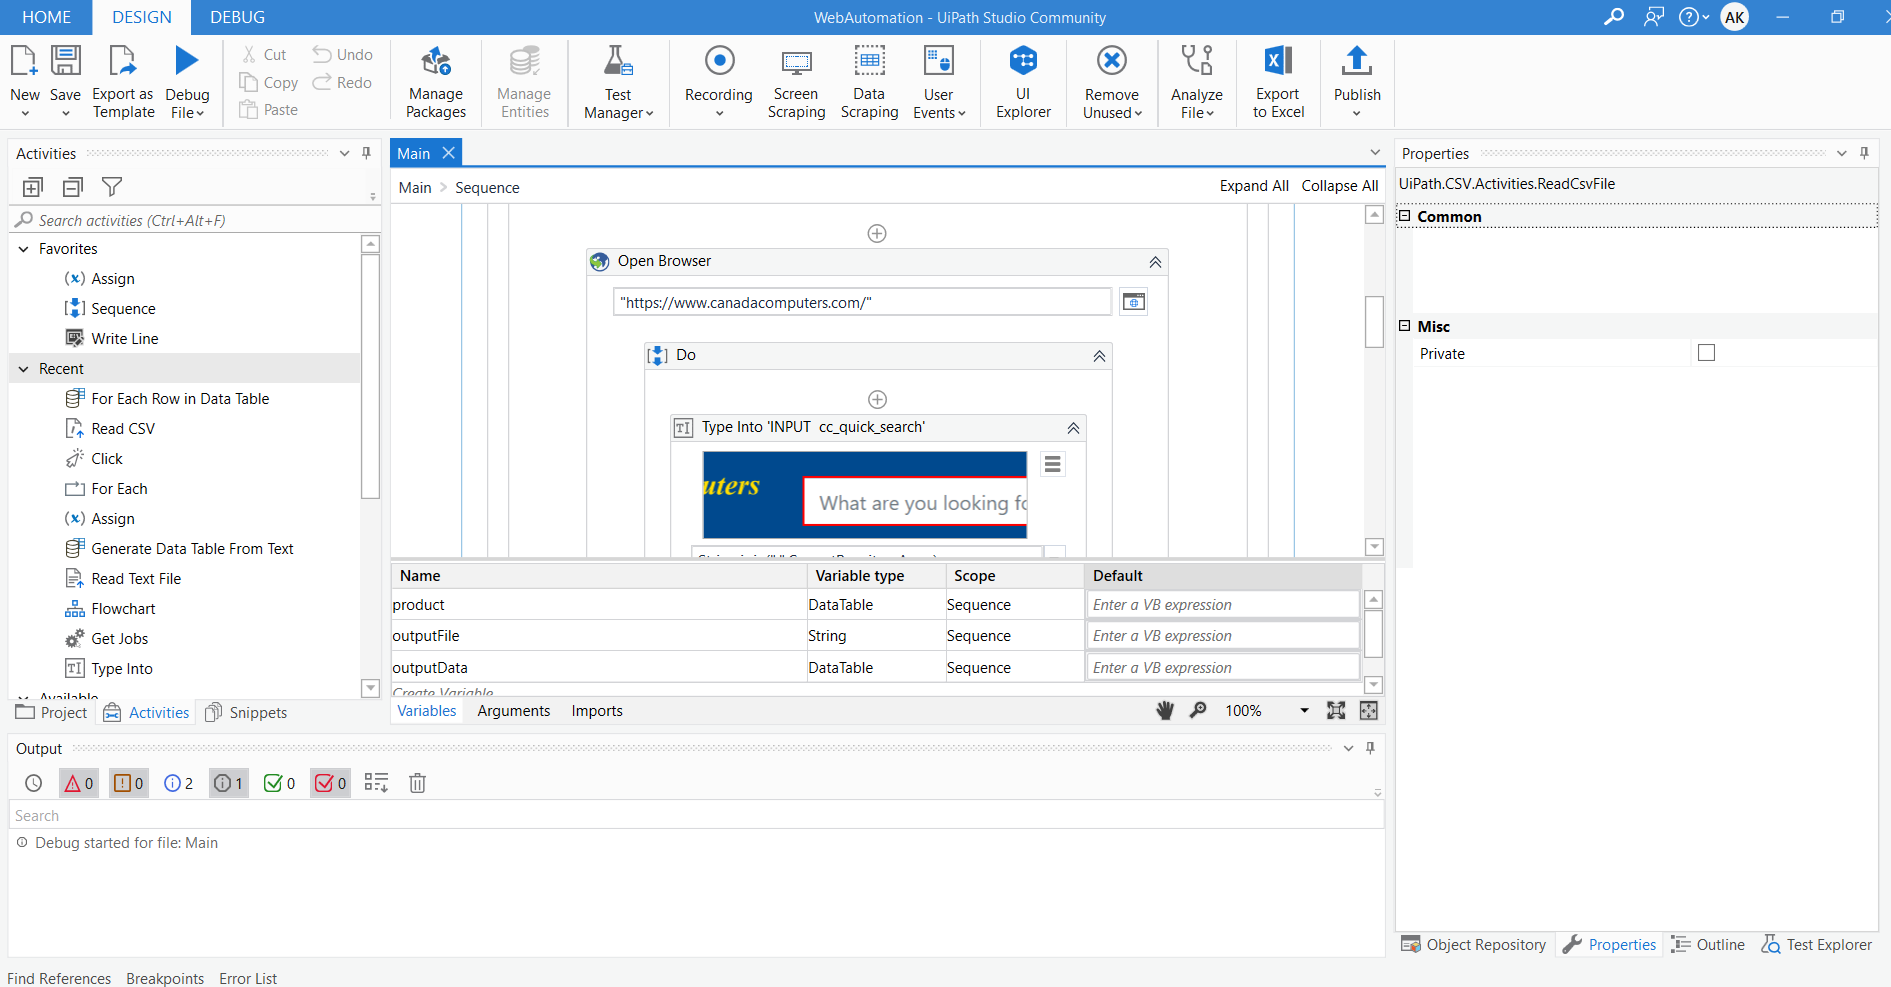Collapse the Type Into activity

tap(1073, 428)
